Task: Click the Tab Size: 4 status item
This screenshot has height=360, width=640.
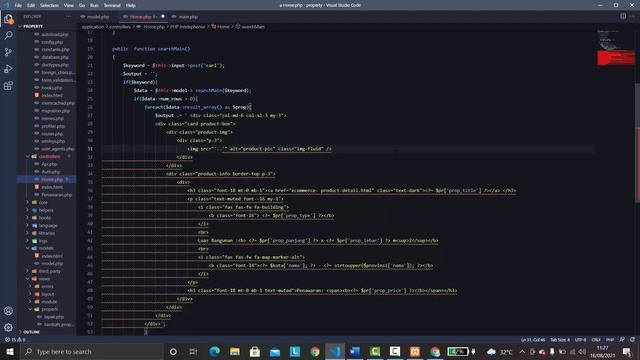Action: click(560, 340)
